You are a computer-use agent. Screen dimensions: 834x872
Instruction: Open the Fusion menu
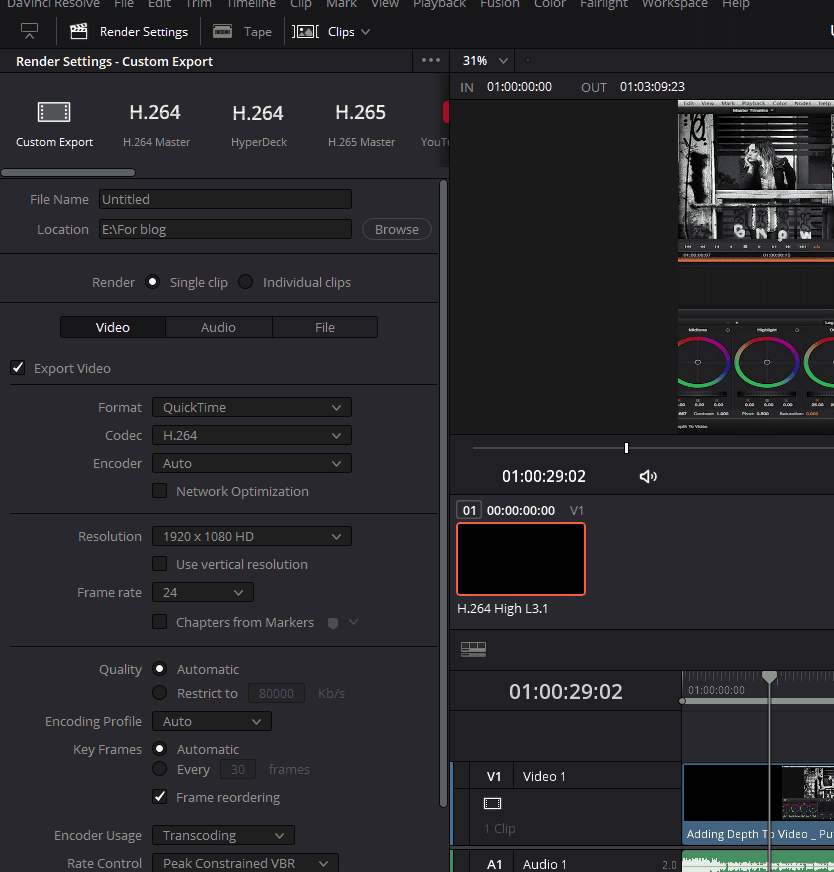[499, 4]
